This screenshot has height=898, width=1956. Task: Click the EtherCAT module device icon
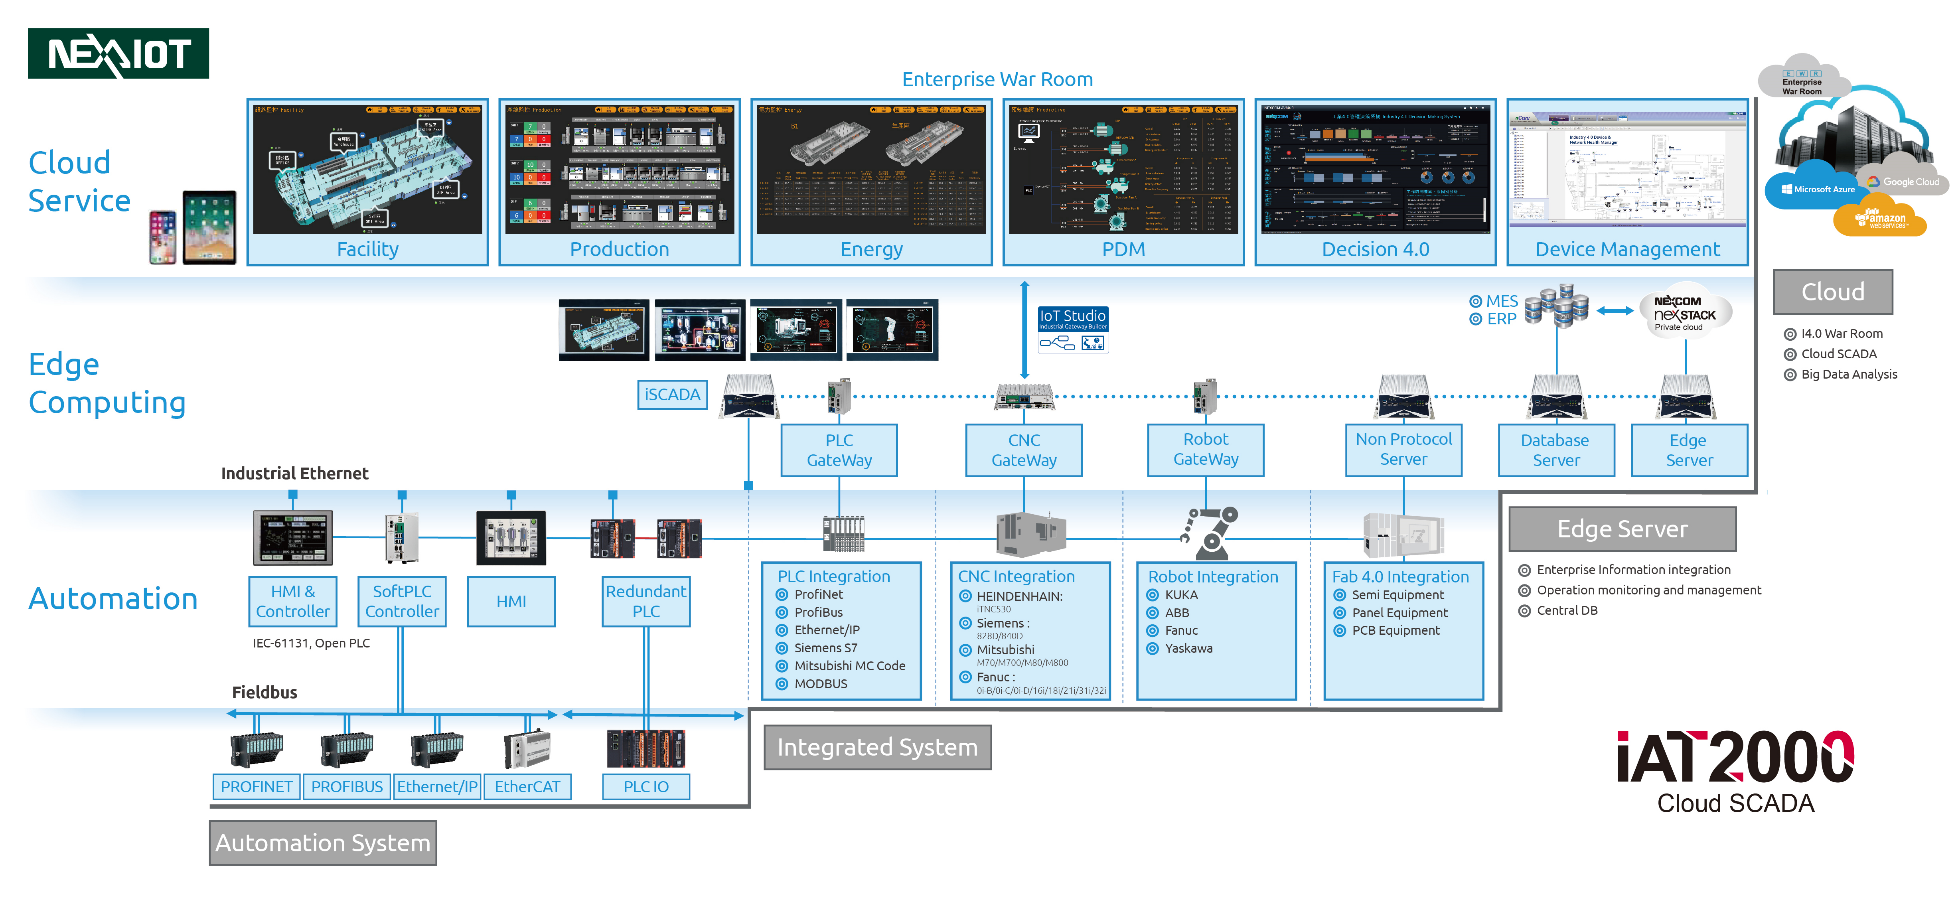click(527, 748)
